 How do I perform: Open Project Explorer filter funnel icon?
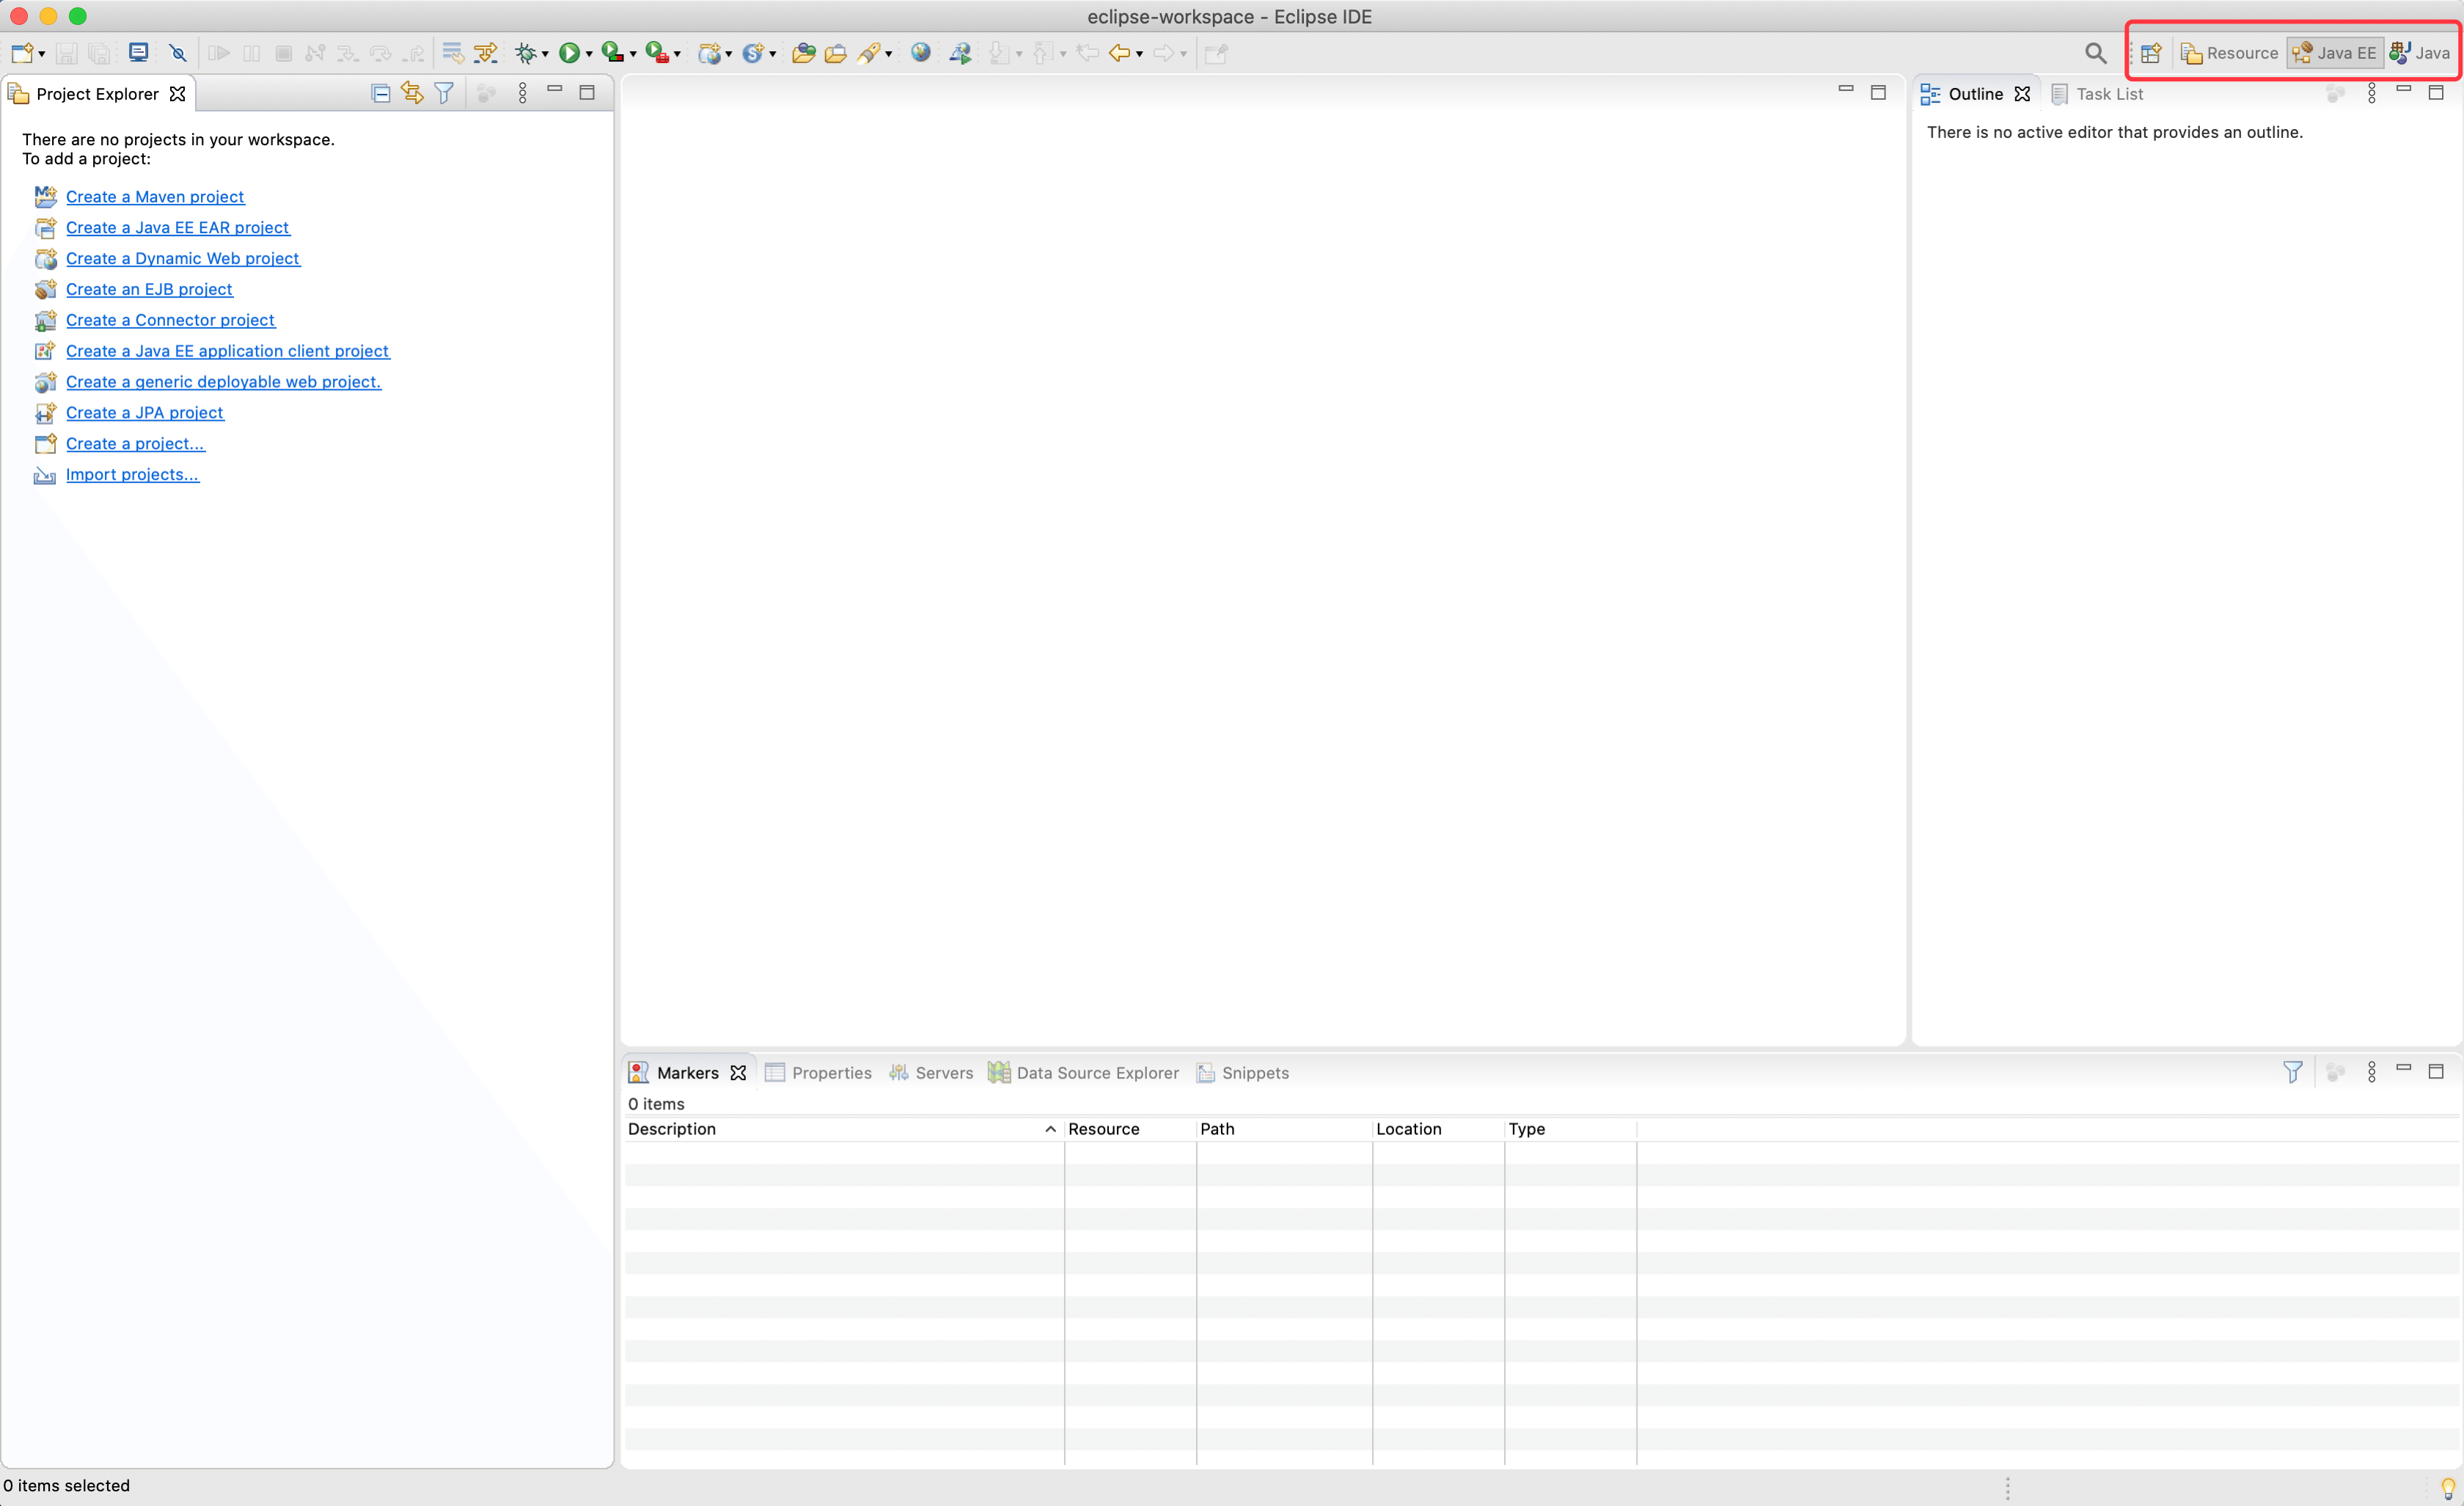[x=444, y=93]
